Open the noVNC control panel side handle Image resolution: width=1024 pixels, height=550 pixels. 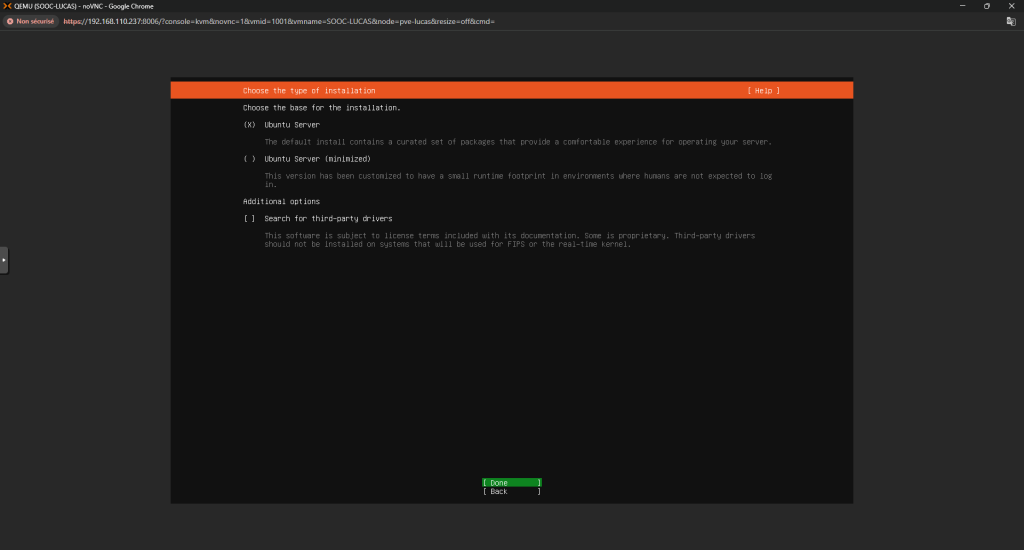pos(4,260)
